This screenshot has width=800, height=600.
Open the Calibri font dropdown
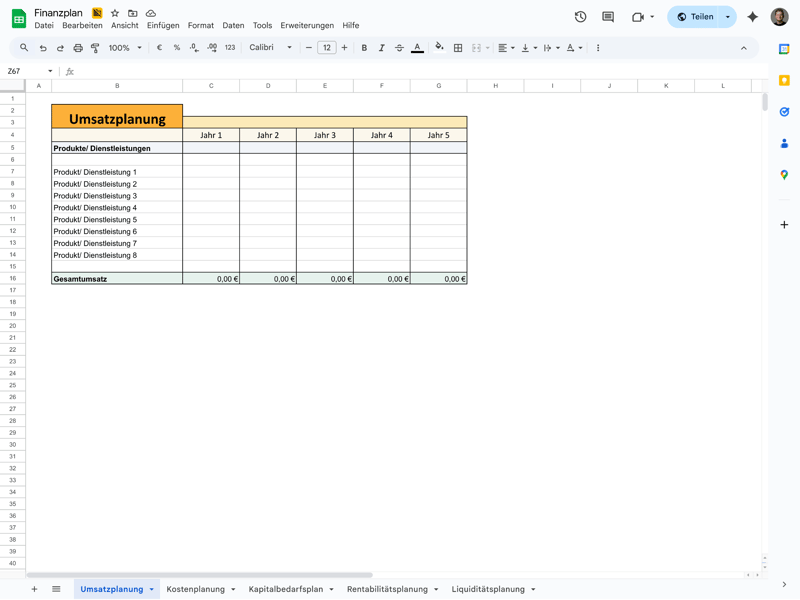tap(271, 48)
